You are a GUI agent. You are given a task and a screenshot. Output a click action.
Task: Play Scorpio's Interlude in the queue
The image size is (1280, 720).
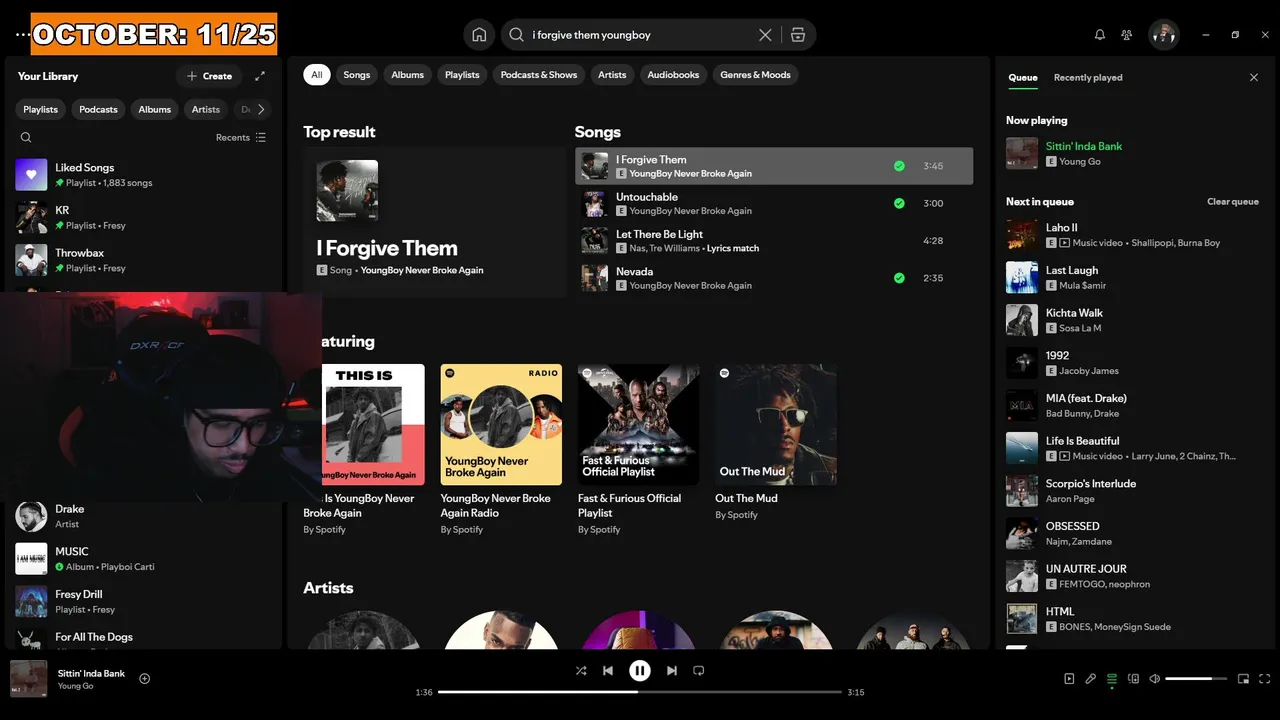point(1133,491)
